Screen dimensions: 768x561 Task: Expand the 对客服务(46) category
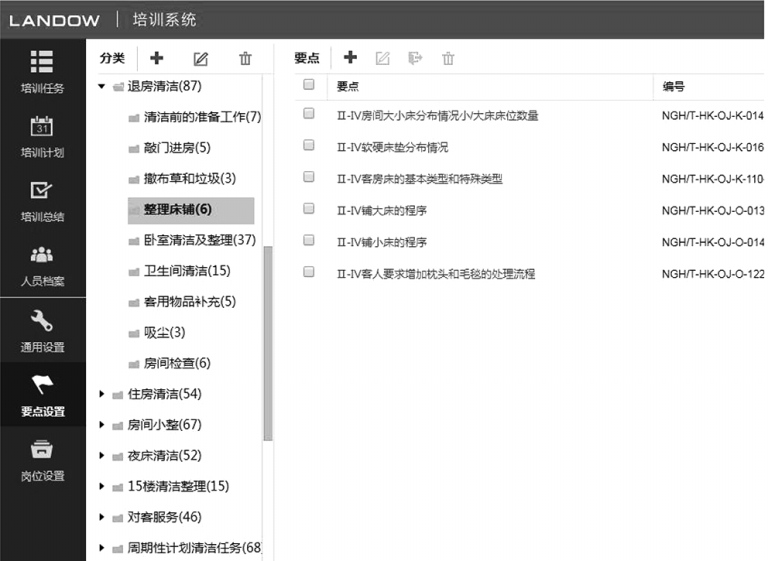pyautogui.click(x=102, y=517)
